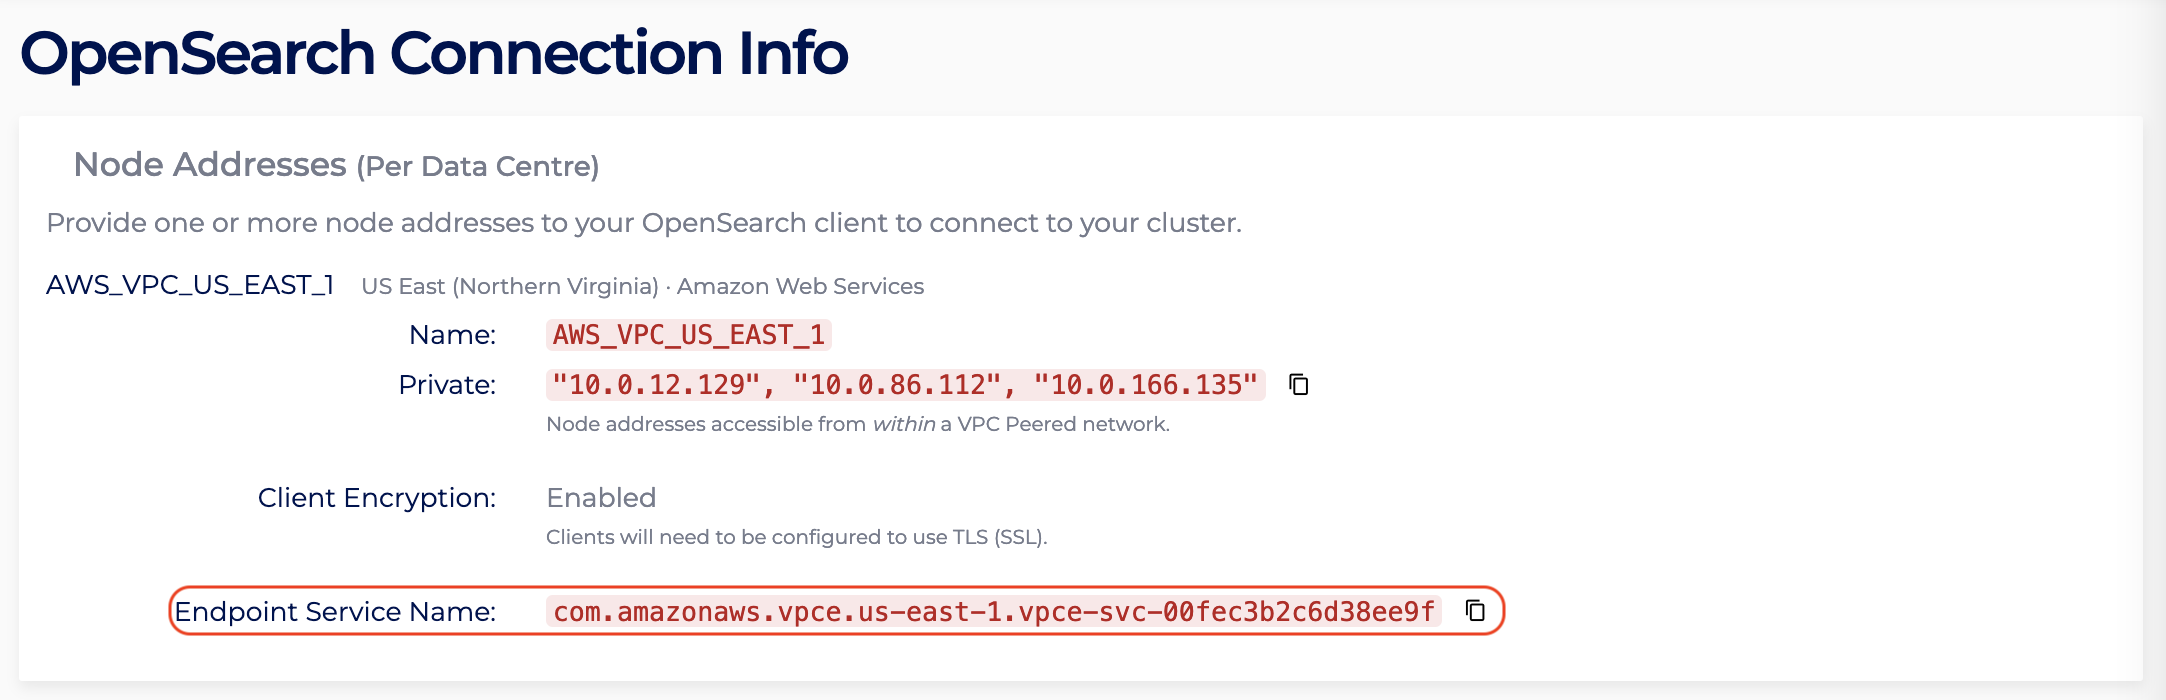Click the "Enabled" encryption status text
The width and height of the screenshot is (2166, 700).
click(x=601, y=498)
